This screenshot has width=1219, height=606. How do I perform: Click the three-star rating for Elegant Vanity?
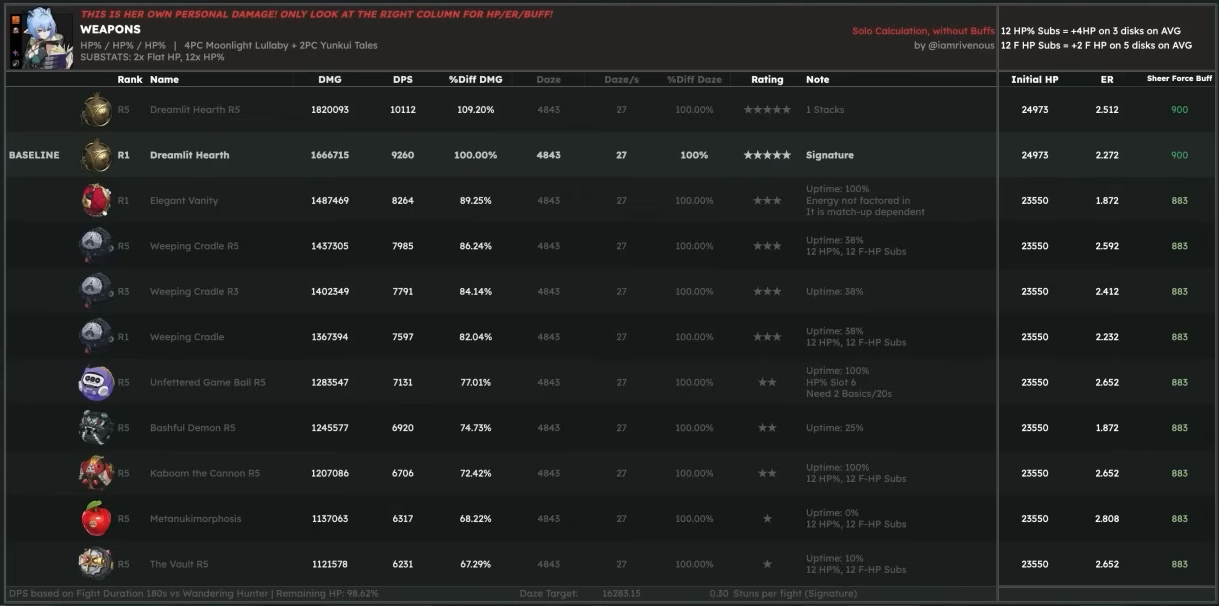767,200
